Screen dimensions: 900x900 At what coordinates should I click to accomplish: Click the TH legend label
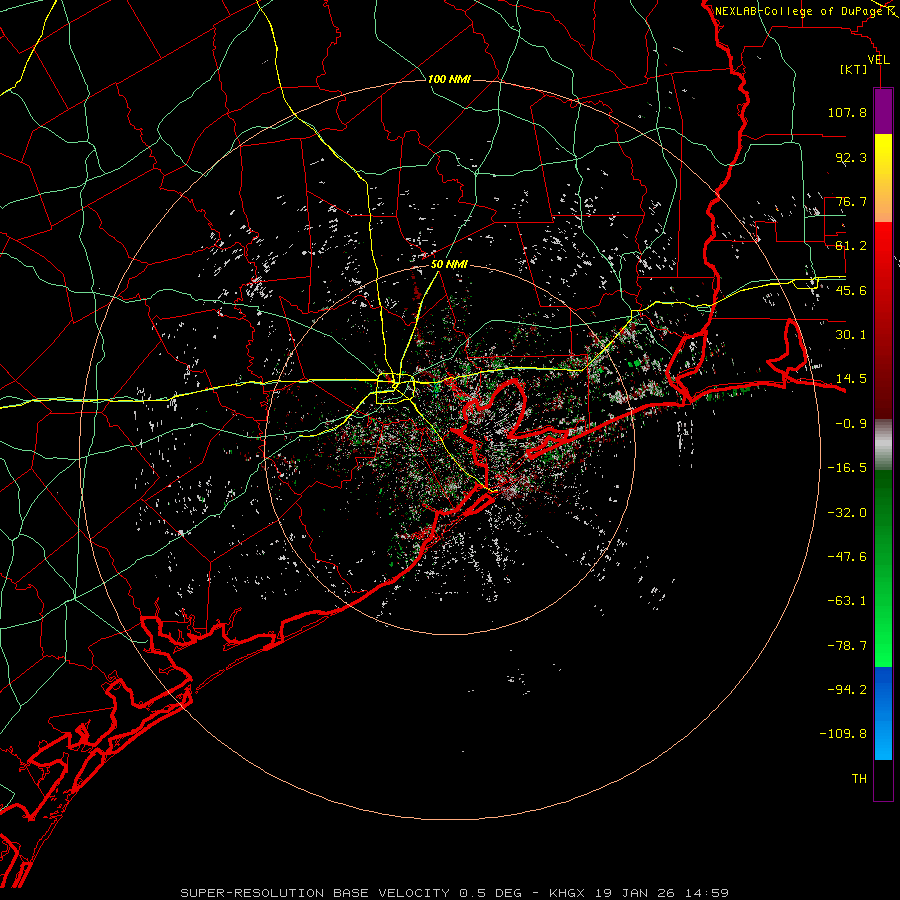point(859,779)
